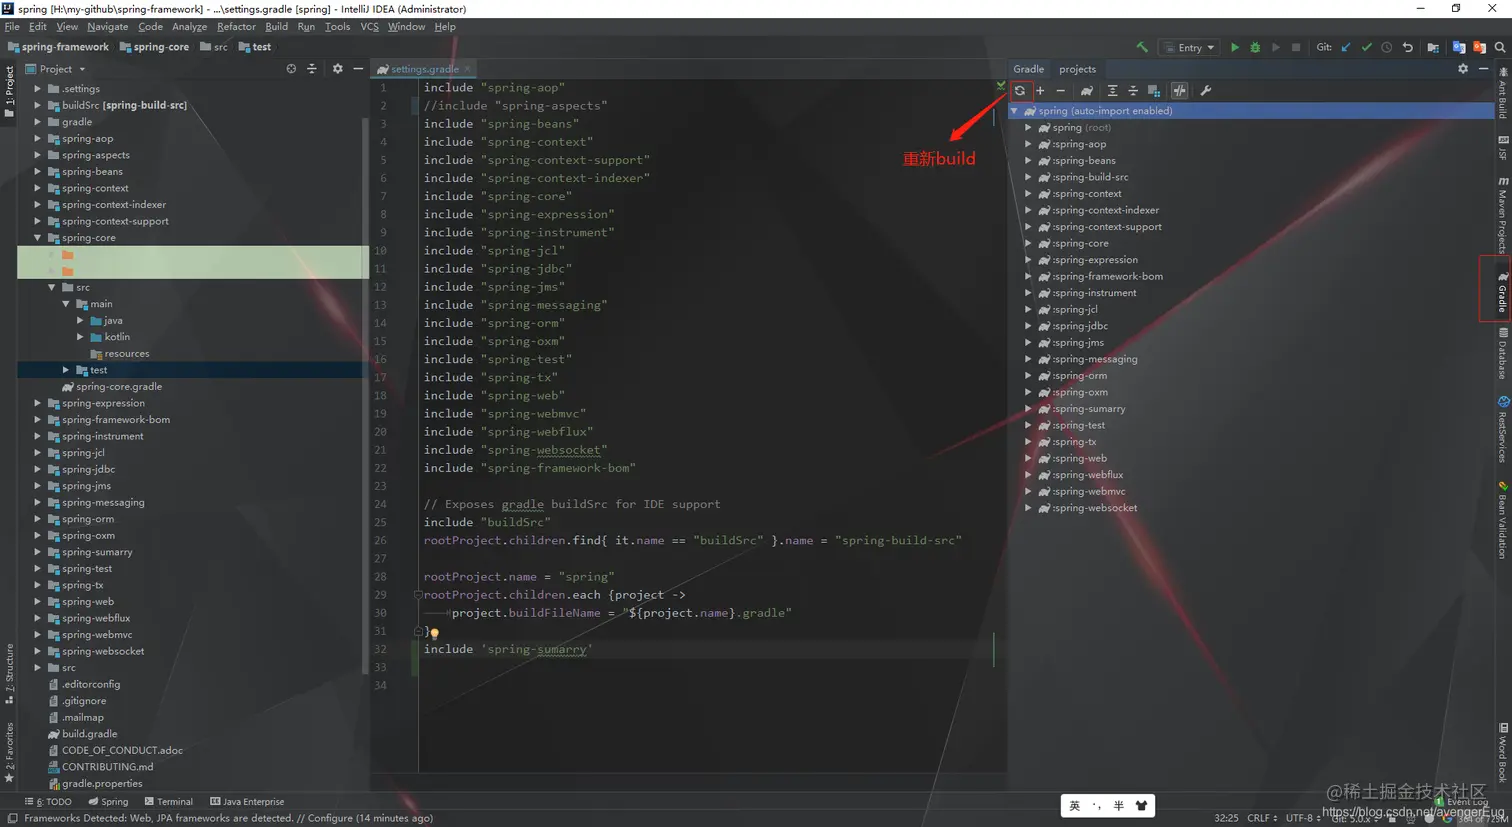Open Java Enterprise tool window
The height and width of the screenshot is (827, 1512).
coord(247,802)
